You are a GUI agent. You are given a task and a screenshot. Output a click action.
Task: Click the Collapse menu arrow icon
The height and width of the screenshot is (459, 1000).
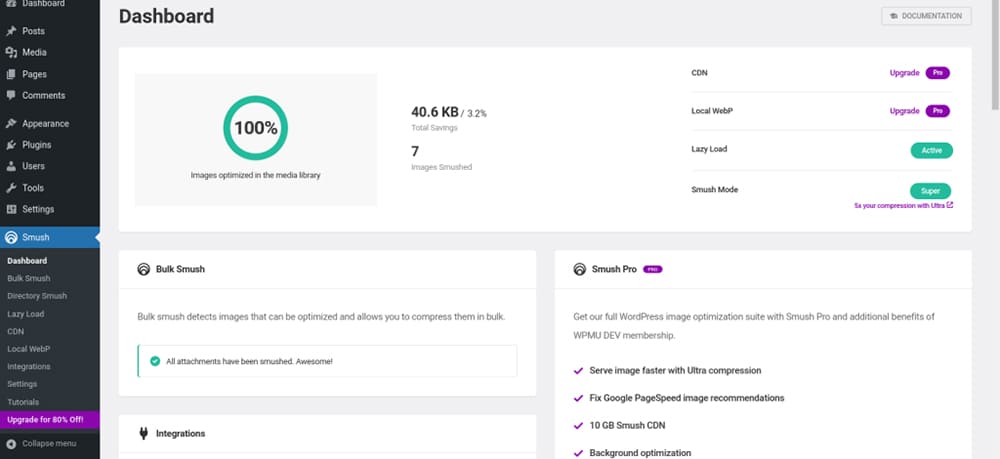click(x=11, y=444)
